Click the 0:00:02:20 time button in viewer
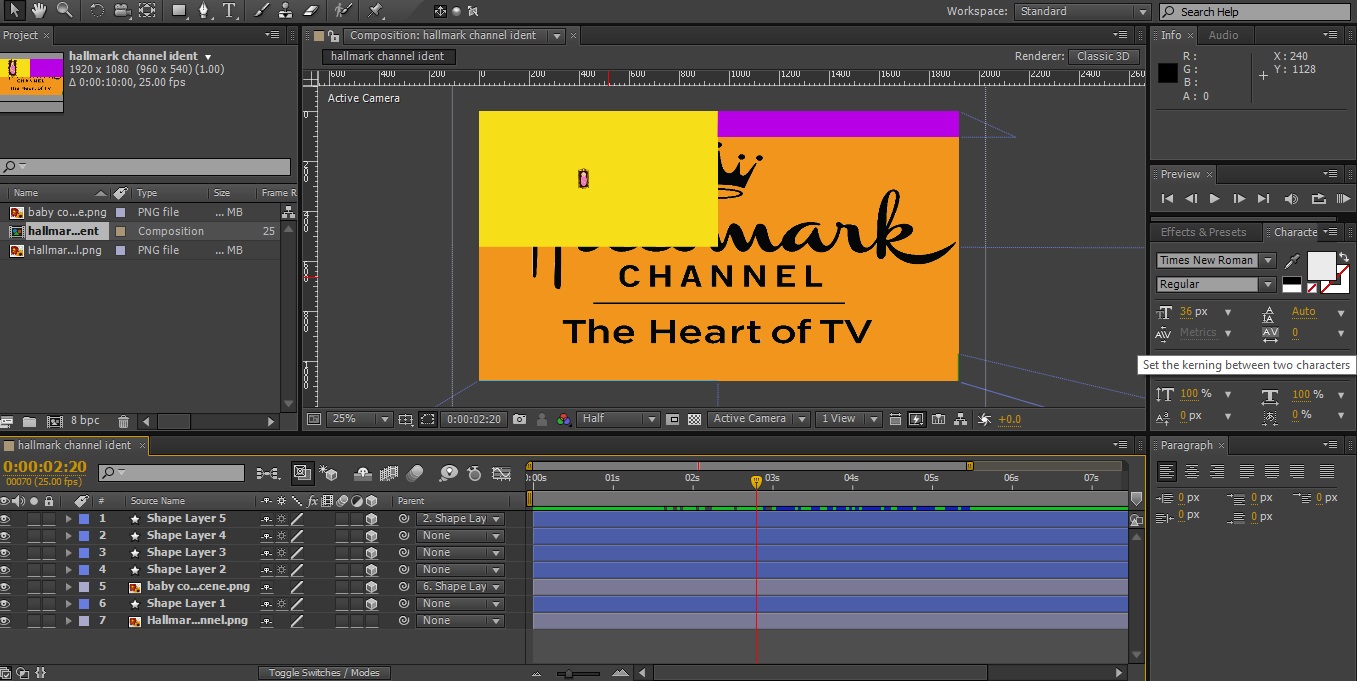This screenshot has width=1357, height=681. (474, 419)
